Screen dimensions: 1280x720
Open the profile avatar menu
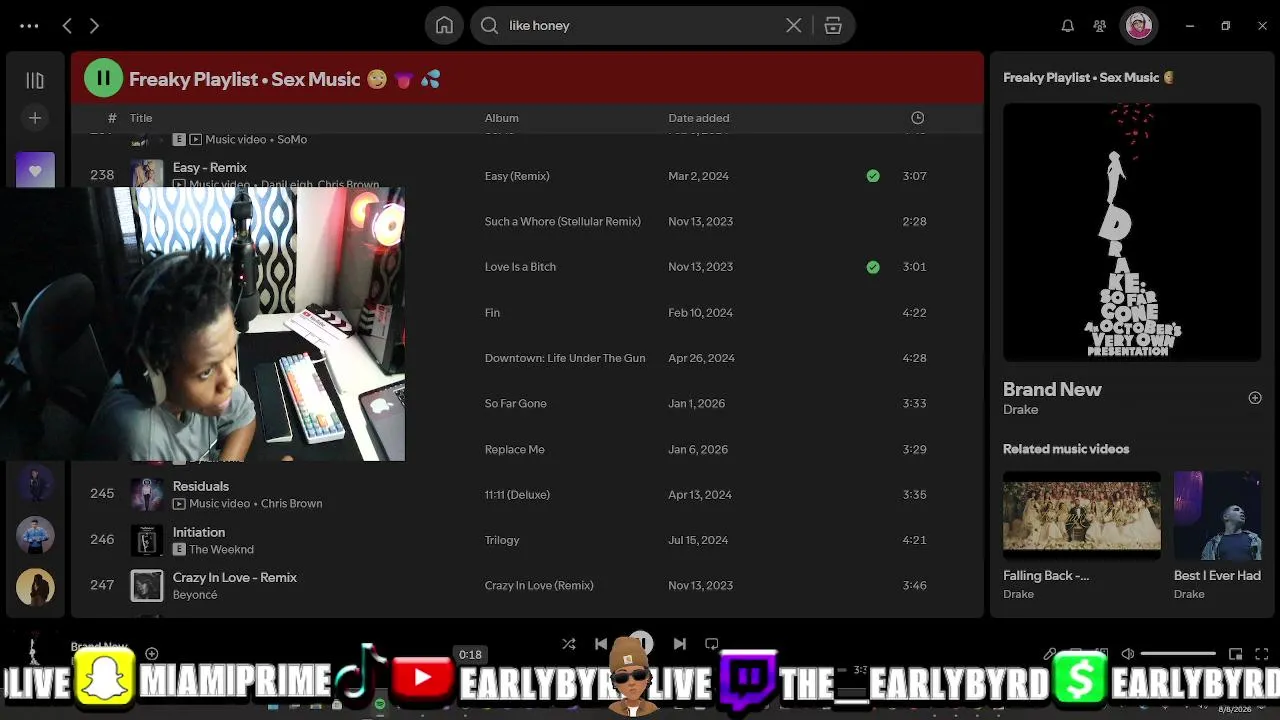point(1139,26)
